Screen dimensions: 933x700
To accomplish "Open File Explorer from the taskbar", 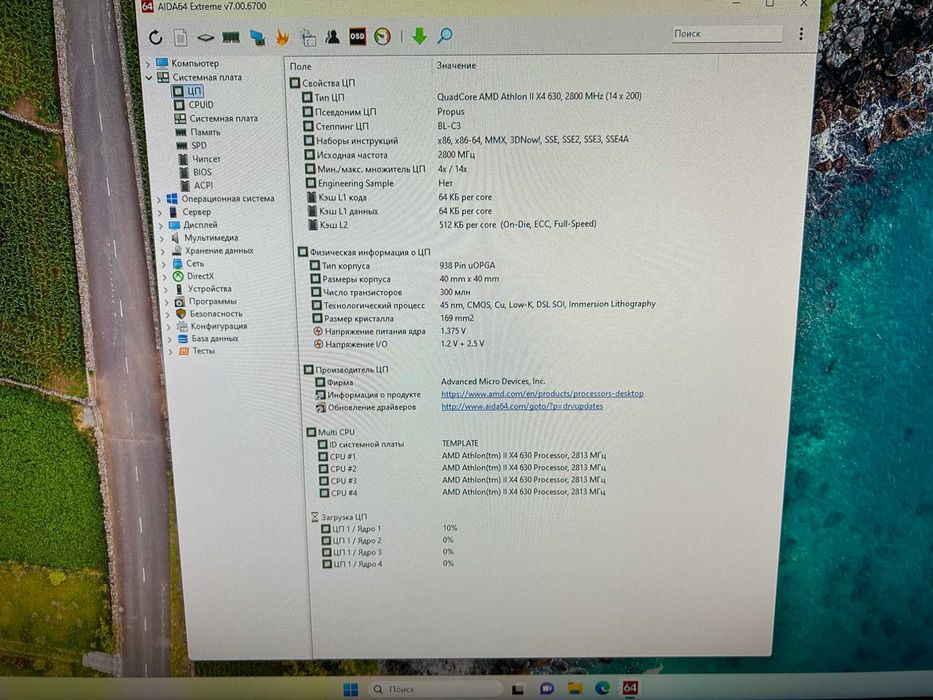I will tap(575, 688).
